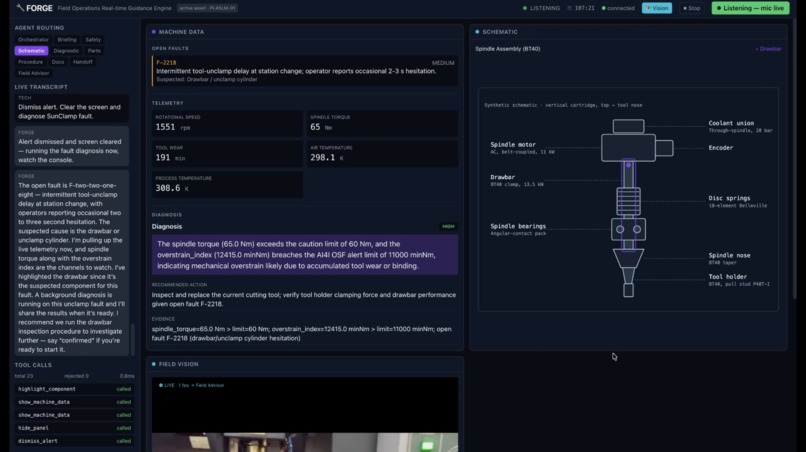Select the Safety agent routing tab
The height and width of the screenshot is (452, 806).
(93, 40)
